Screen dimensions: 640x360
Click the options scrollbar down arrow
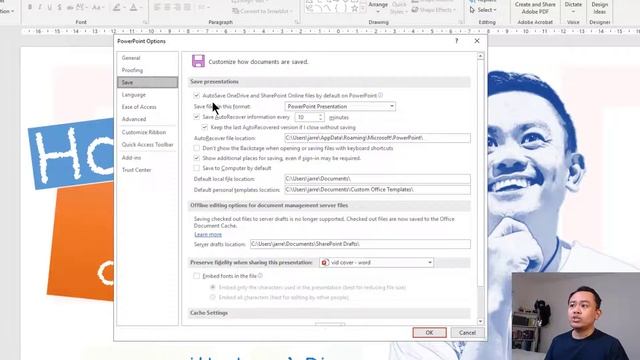[x=480, y=322]
